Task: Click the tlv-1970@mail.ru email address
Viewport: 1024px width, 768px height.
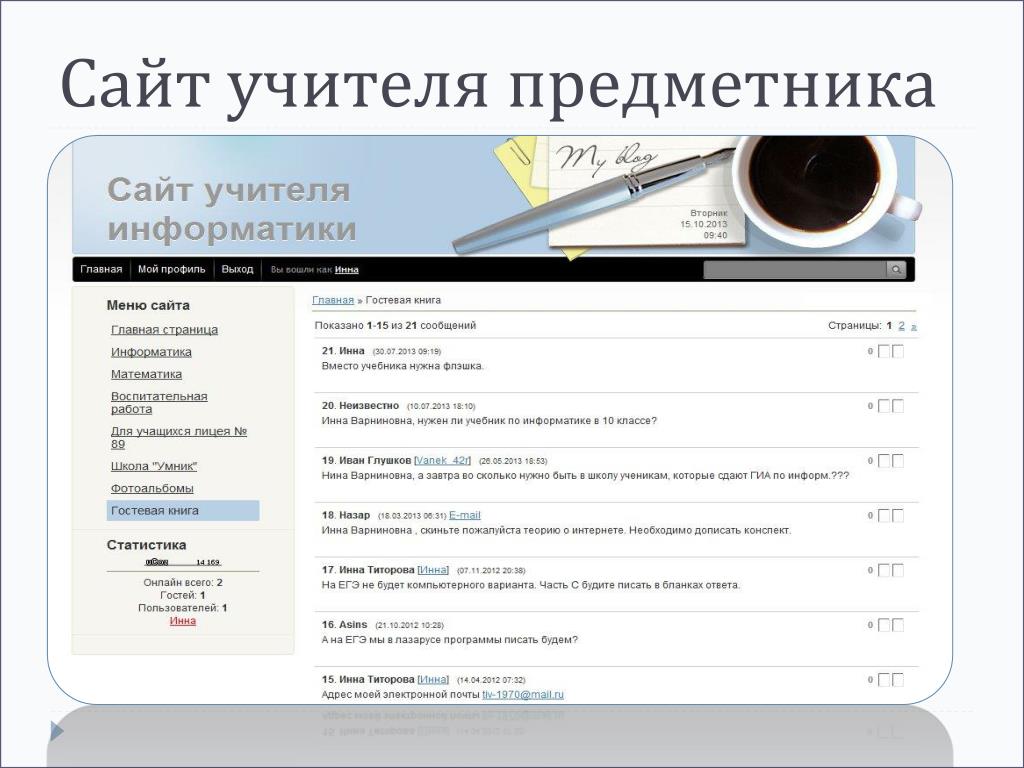Action: 523,695
